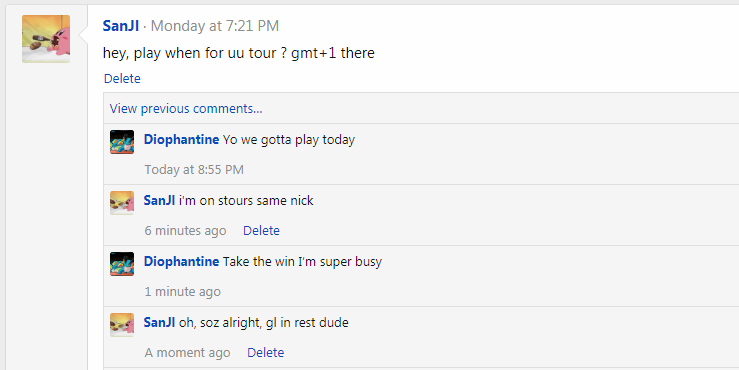Delete the comment posted a moment ago
Screen dimensions: 739x370
click(265, 353)
